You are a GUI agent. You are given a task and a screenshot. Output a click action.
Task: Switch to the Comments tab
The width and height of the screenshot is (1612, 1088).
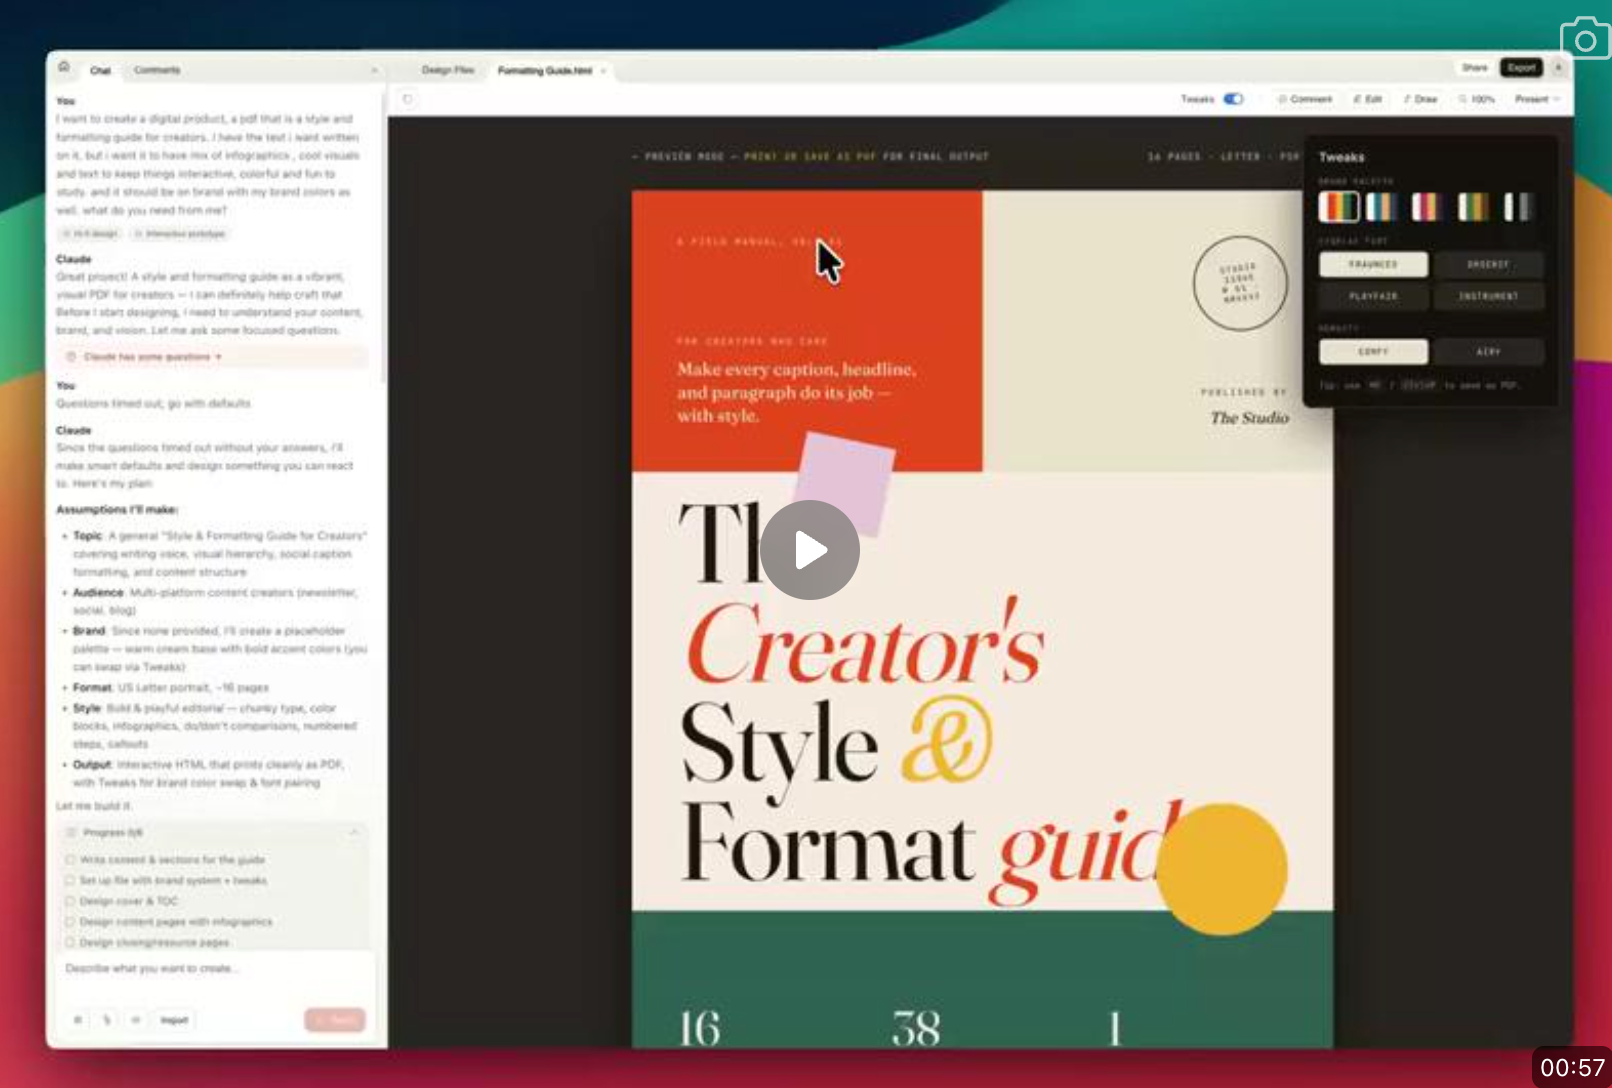[157, 70]
